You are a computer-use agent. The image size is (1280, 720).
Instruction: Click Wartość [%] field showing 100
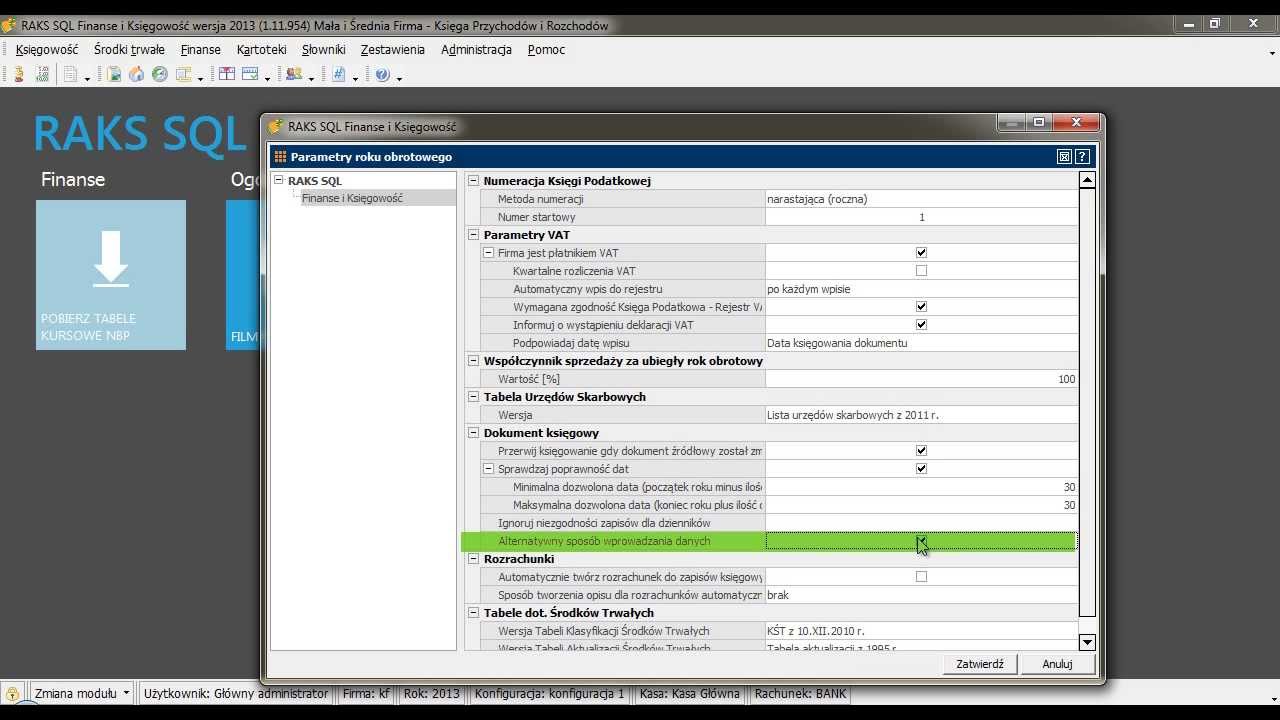[x=921, y=379]
